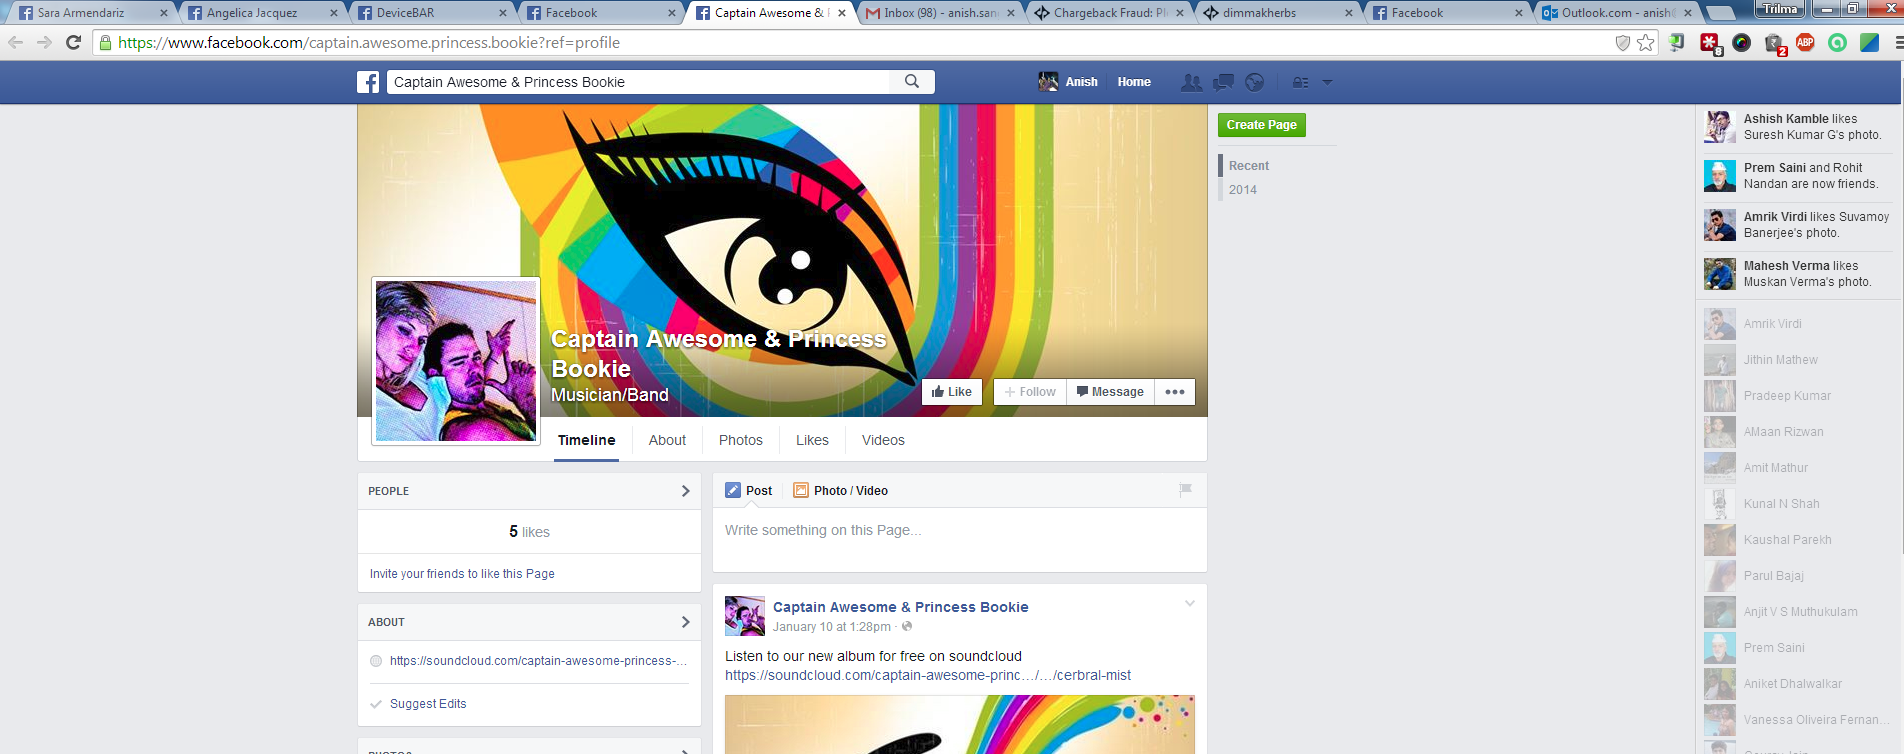Open the Likes tab
The height and width of the screenshot is (754, 1904).
(x=812, y=440)
